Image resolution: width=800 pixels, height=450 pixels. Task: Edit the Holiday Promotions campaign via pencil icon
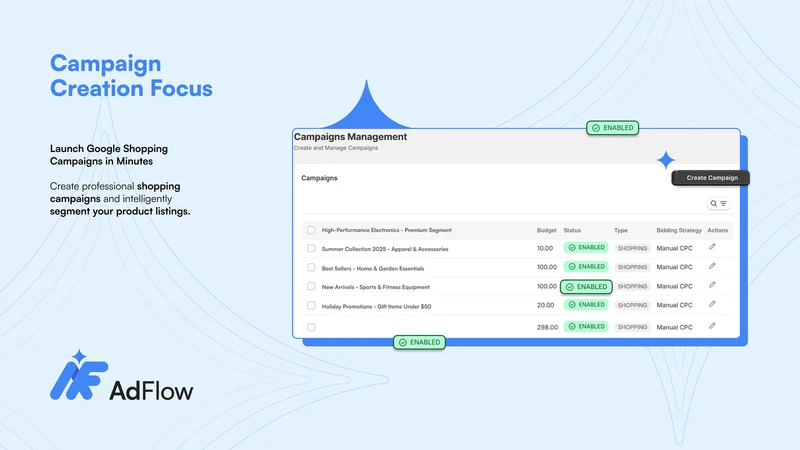(712, 304)
